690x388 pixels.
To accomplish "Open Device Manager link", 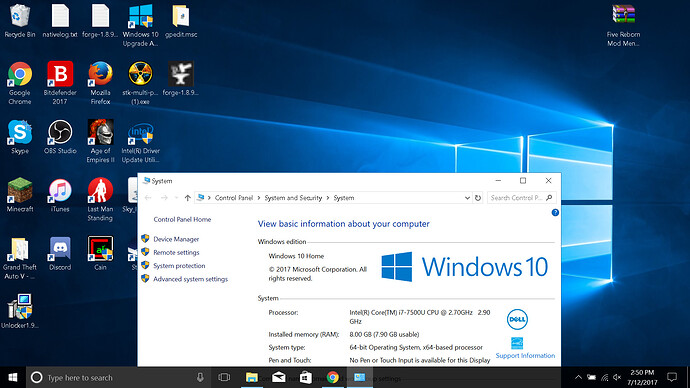I will coord(176,239).
